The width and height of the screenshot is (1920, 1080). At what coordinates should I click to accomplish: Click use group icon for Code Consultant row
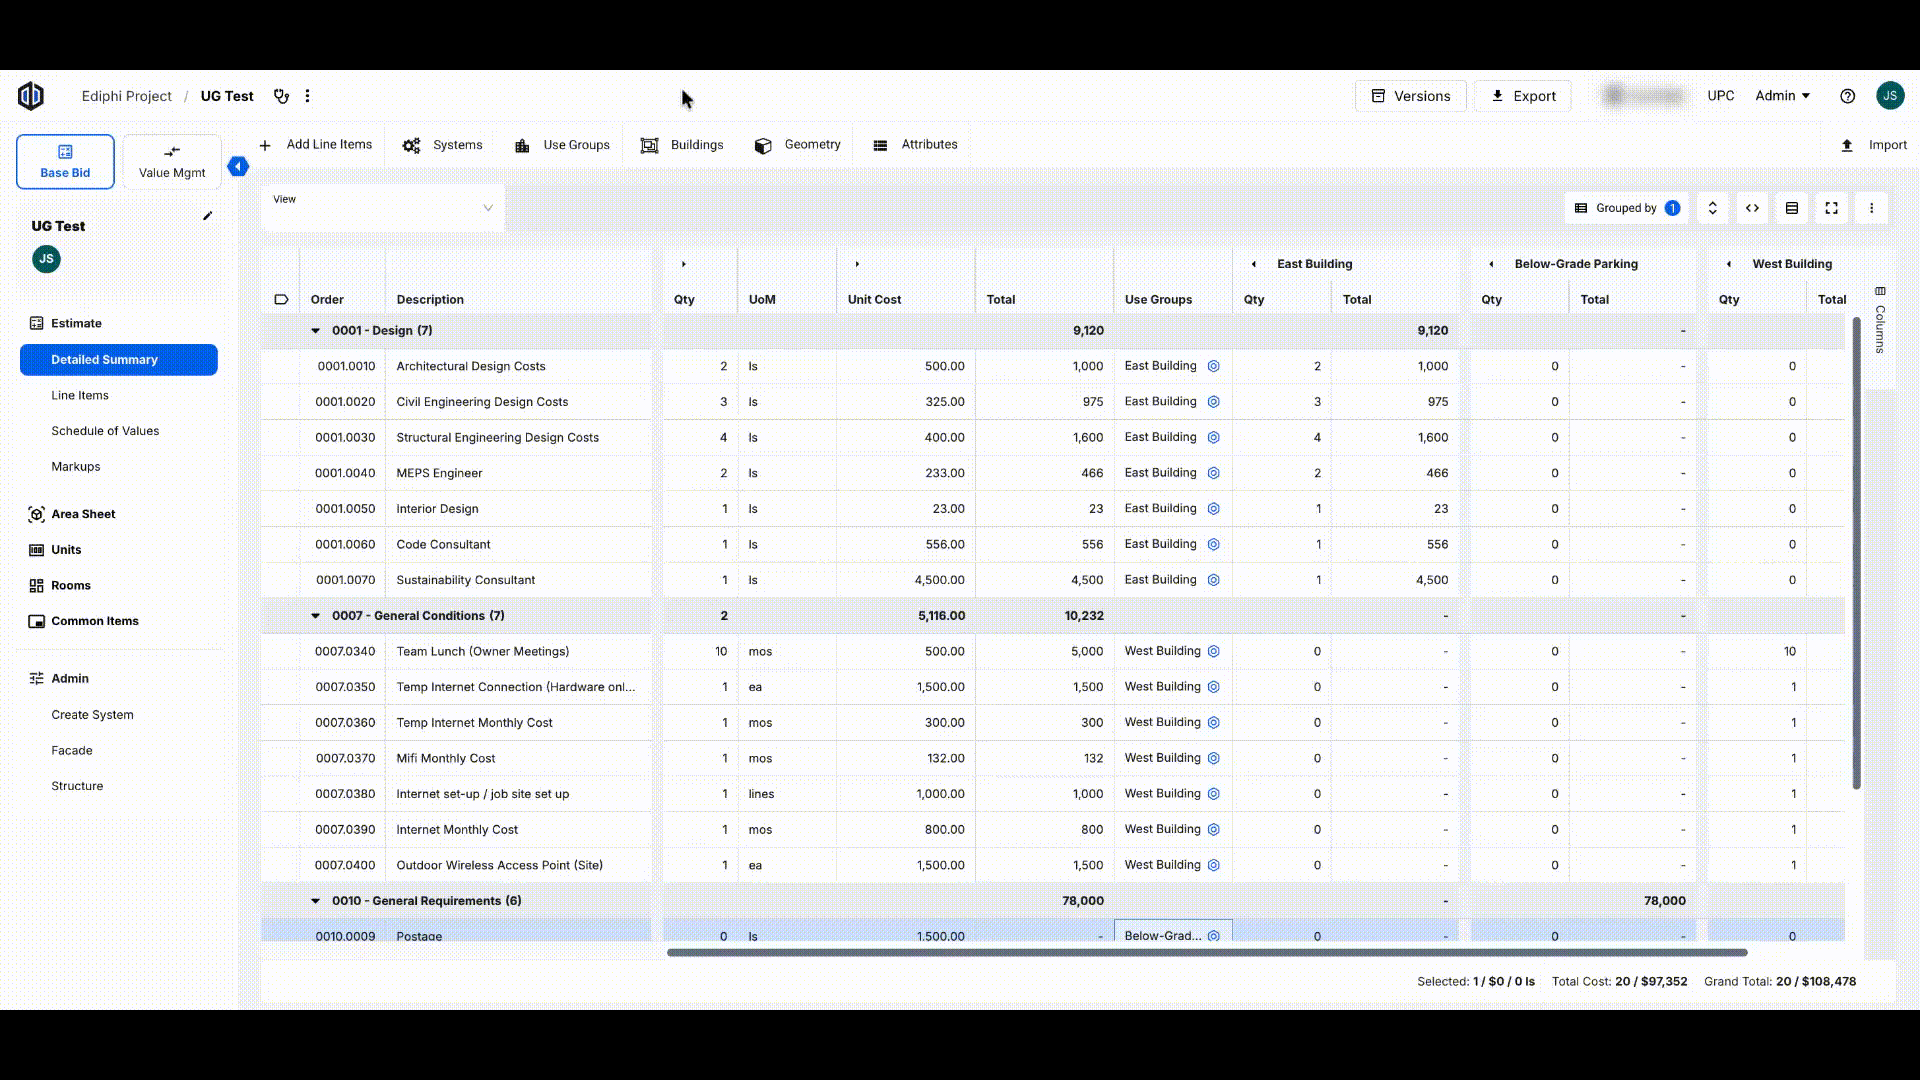(1213, 544)
